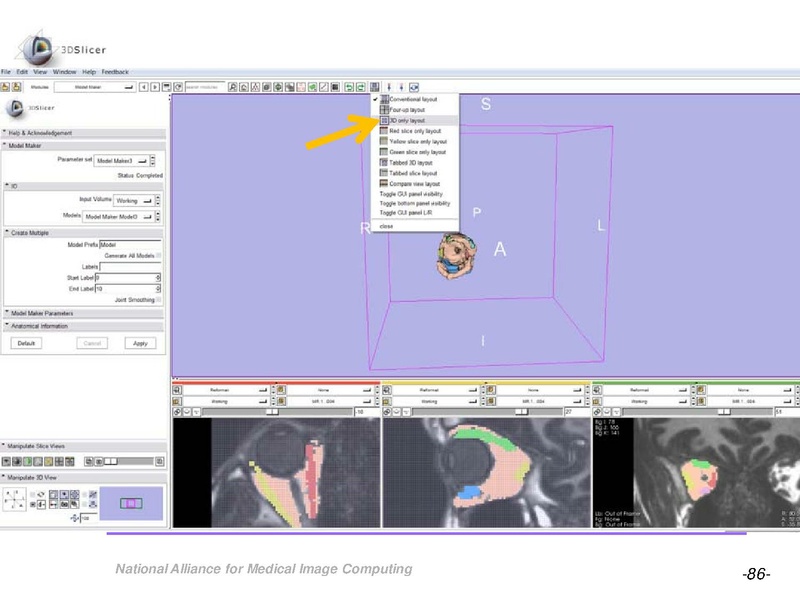Go to previous module with back arrow
Screen dimensions: 800x600
tap(144, 87)
